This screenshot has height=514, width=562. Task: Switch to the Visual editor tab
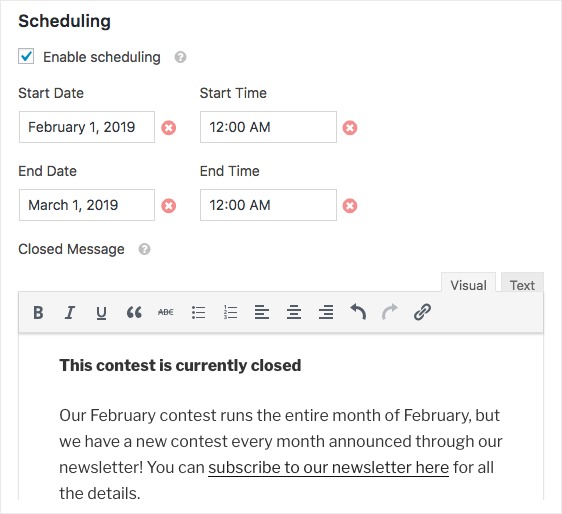point(468,285)
